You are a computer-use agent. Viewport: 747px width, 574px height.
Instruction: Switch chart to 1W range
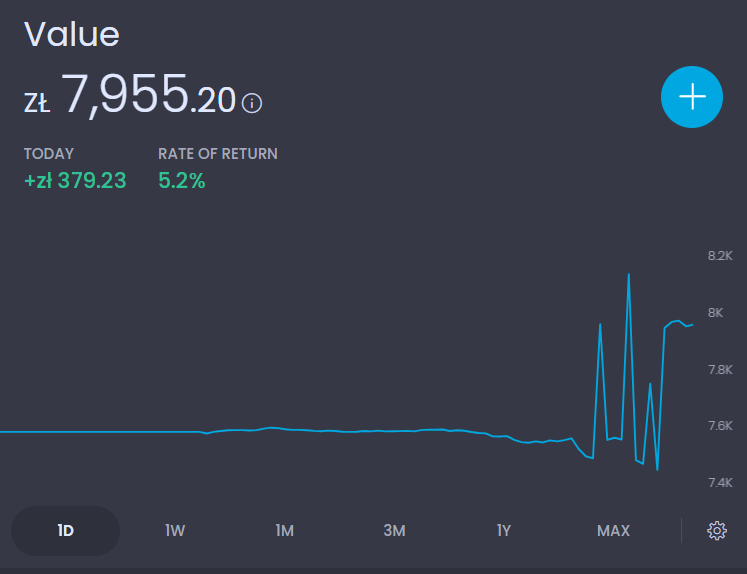(x=175, y=530)
